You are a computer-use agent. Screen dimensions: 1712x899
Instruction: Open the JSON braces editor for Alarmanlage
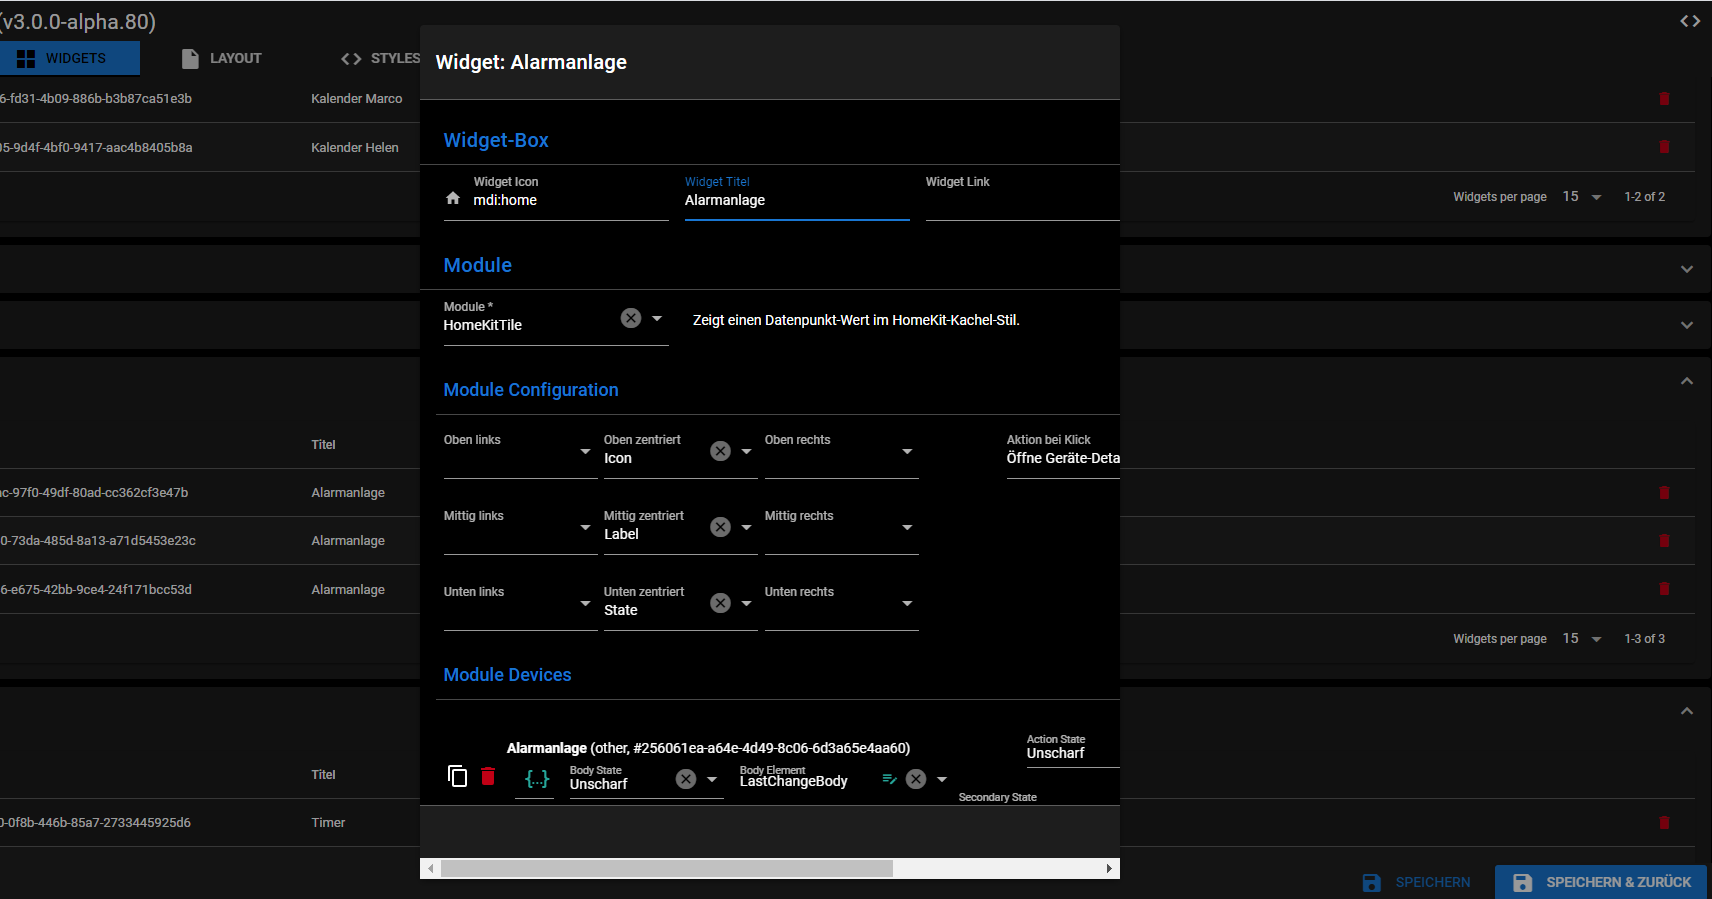537,779
